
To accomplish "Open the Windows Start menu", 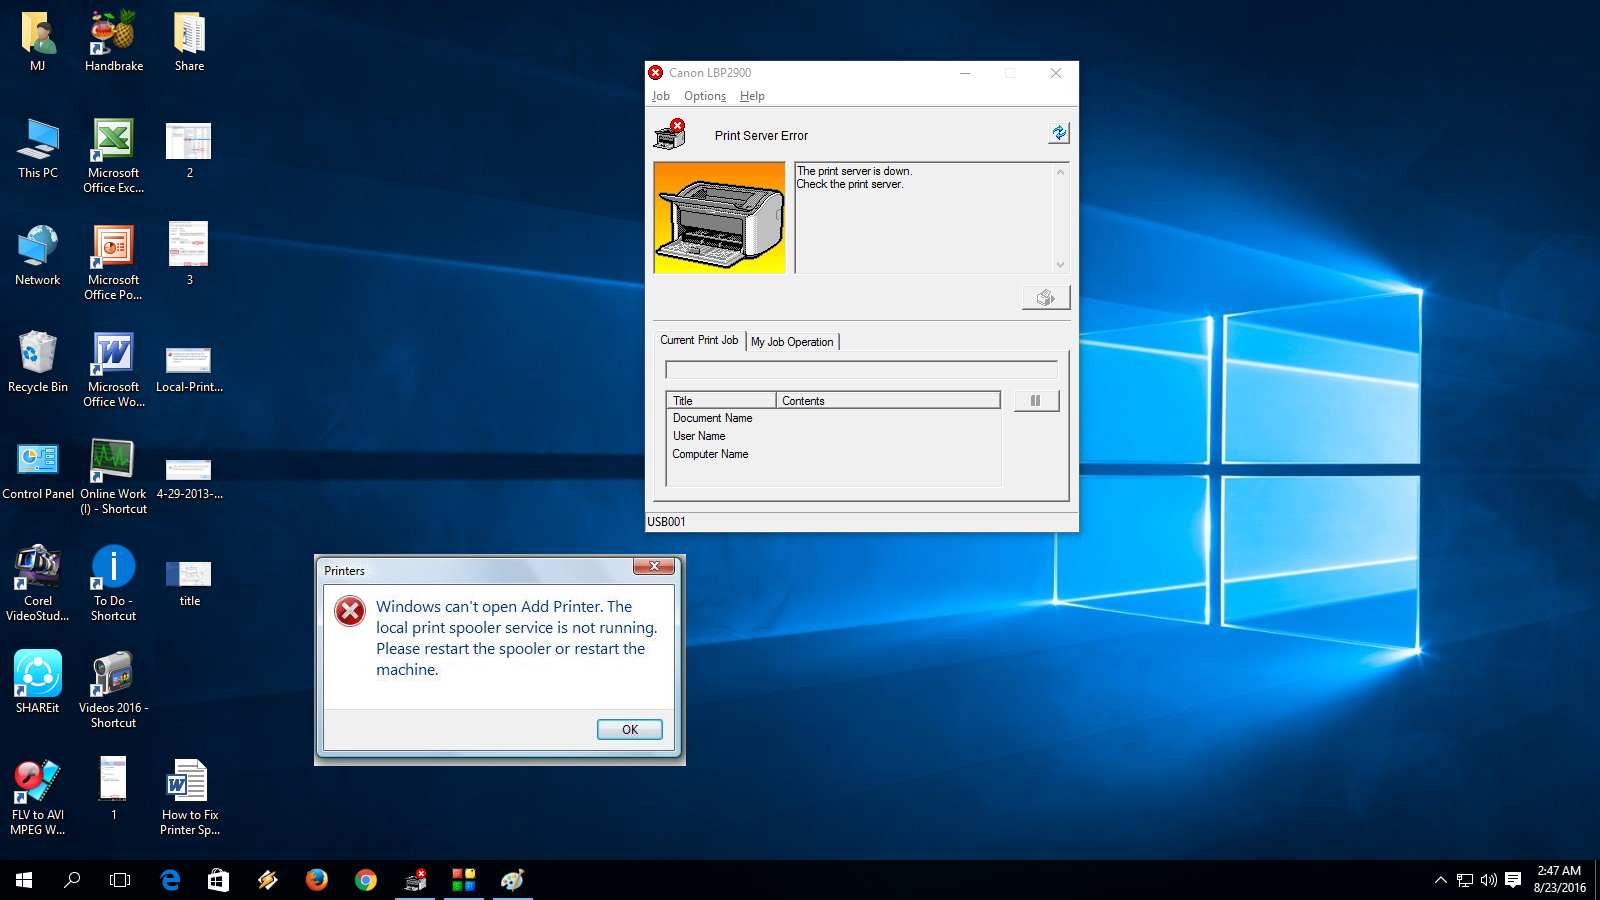I will (x=24, y=880).
